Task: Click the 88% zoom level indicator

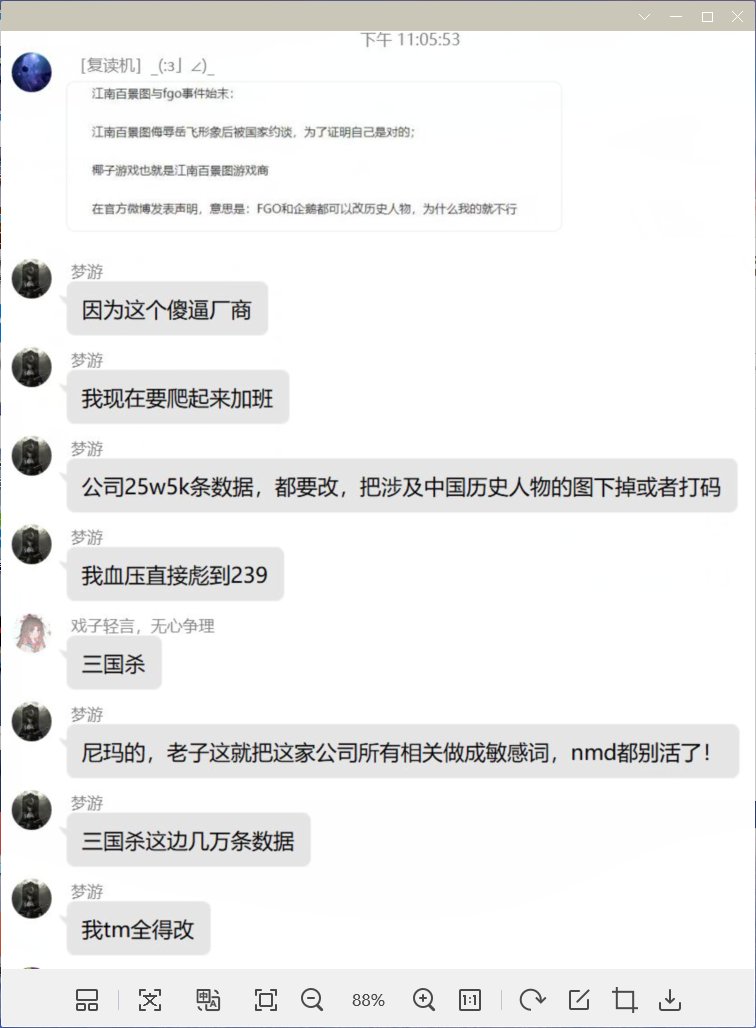Action: 368,1000
